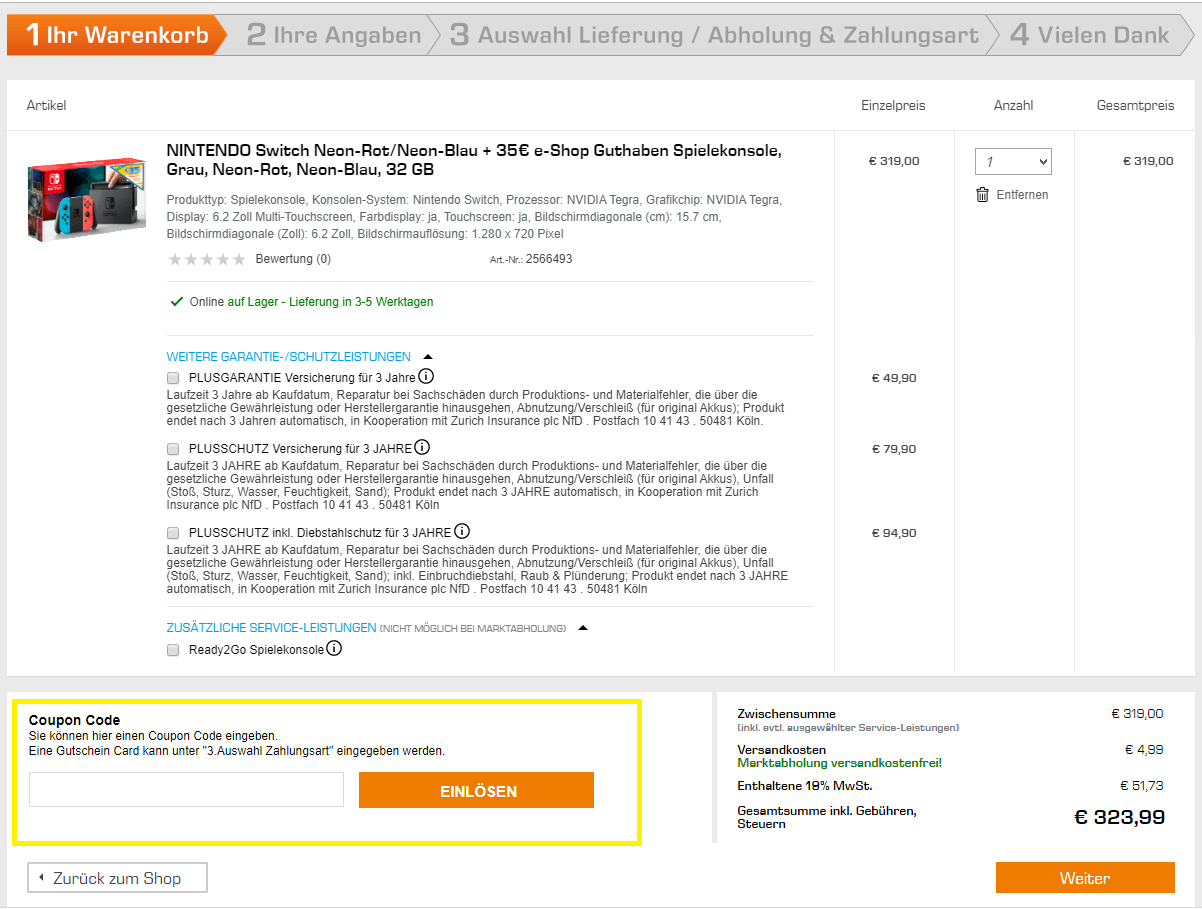
Task: Open info icon for PLUSSCHUTZ inkl. Diebstahlschutz
Action: (462, 531)
